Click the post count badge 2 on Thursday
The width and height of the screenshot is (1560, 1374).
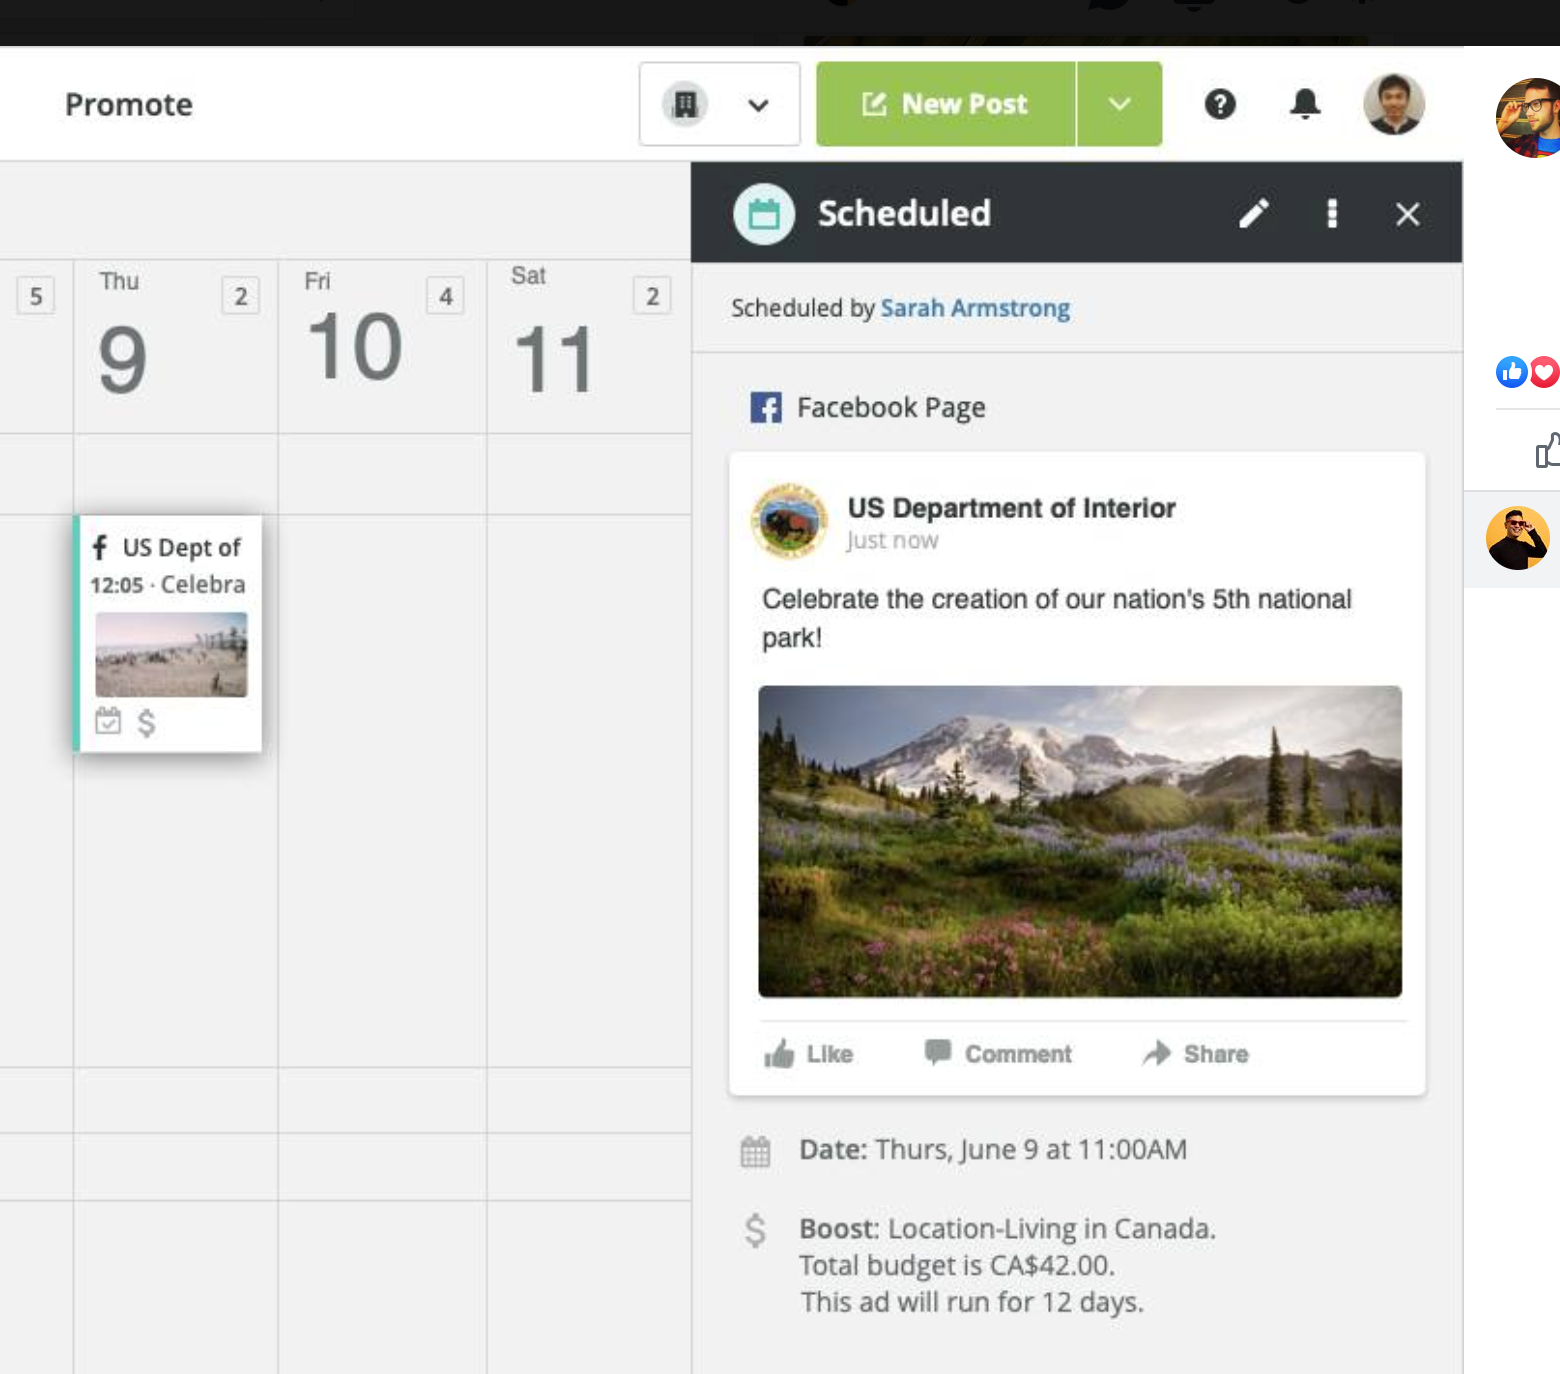click(240, 296)
